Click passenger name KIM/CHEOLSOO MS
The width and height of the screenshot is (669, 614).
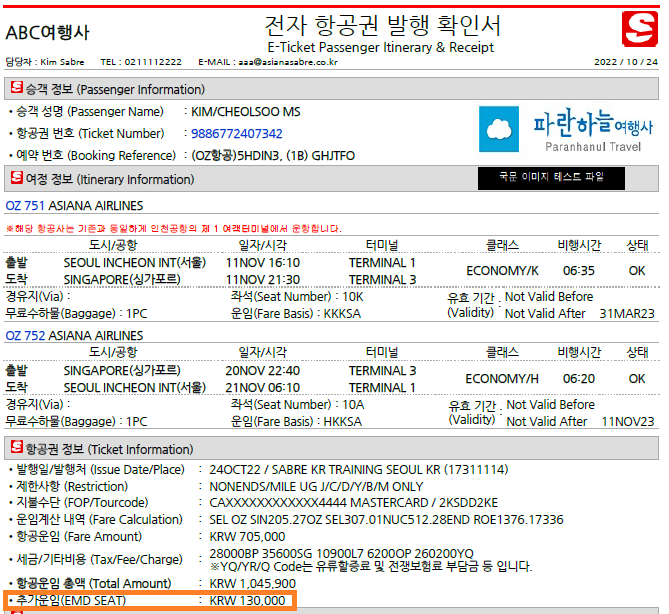coord(246,112)
